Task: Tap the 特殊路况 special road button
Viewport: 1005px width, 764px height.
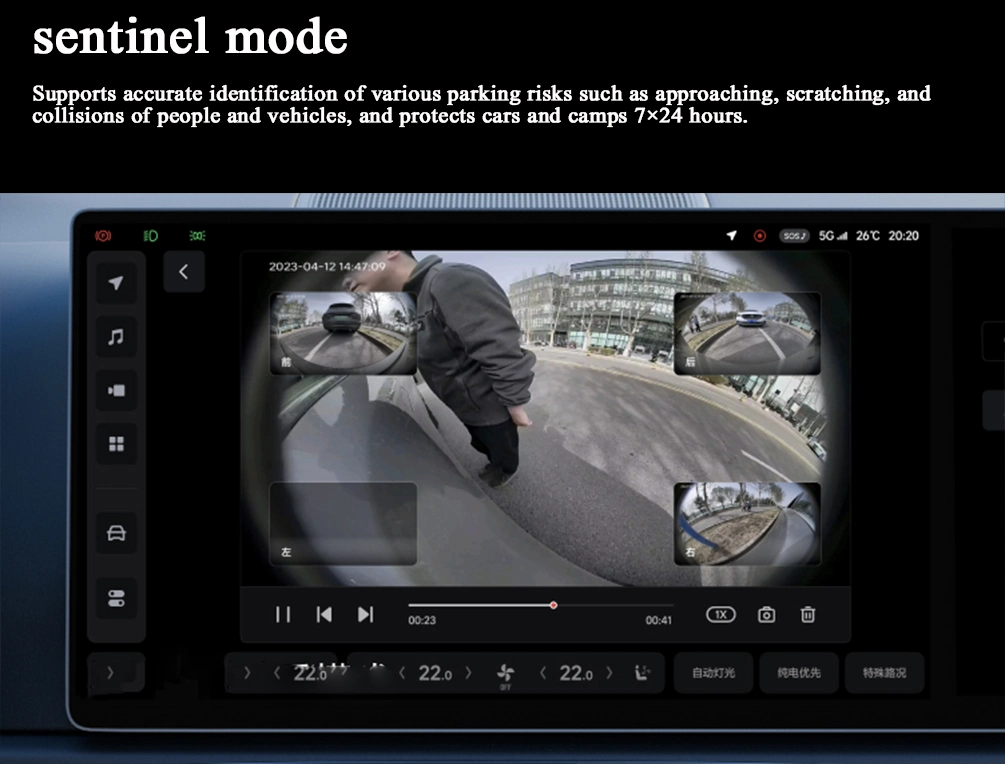Action: pyautogui.click(x=884, y=673)
